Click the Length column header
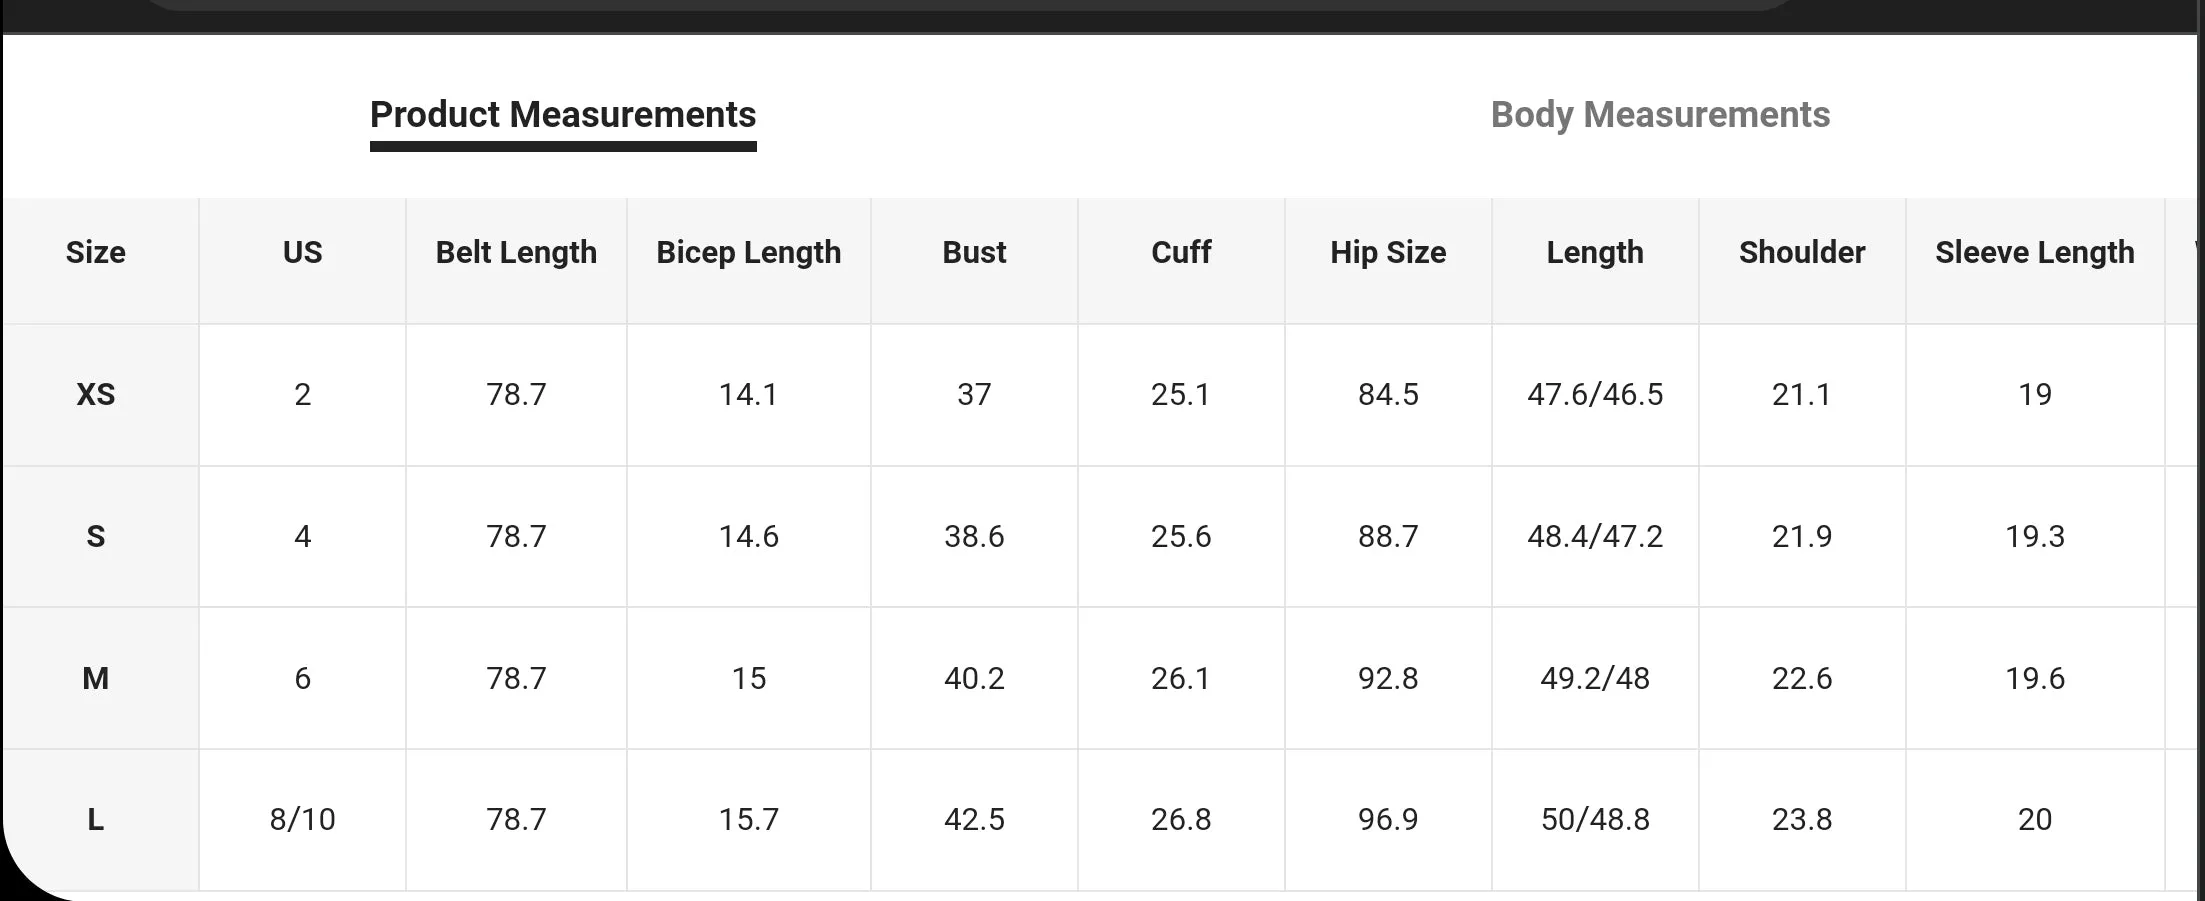2205x901 pixels. point(1595,252)
